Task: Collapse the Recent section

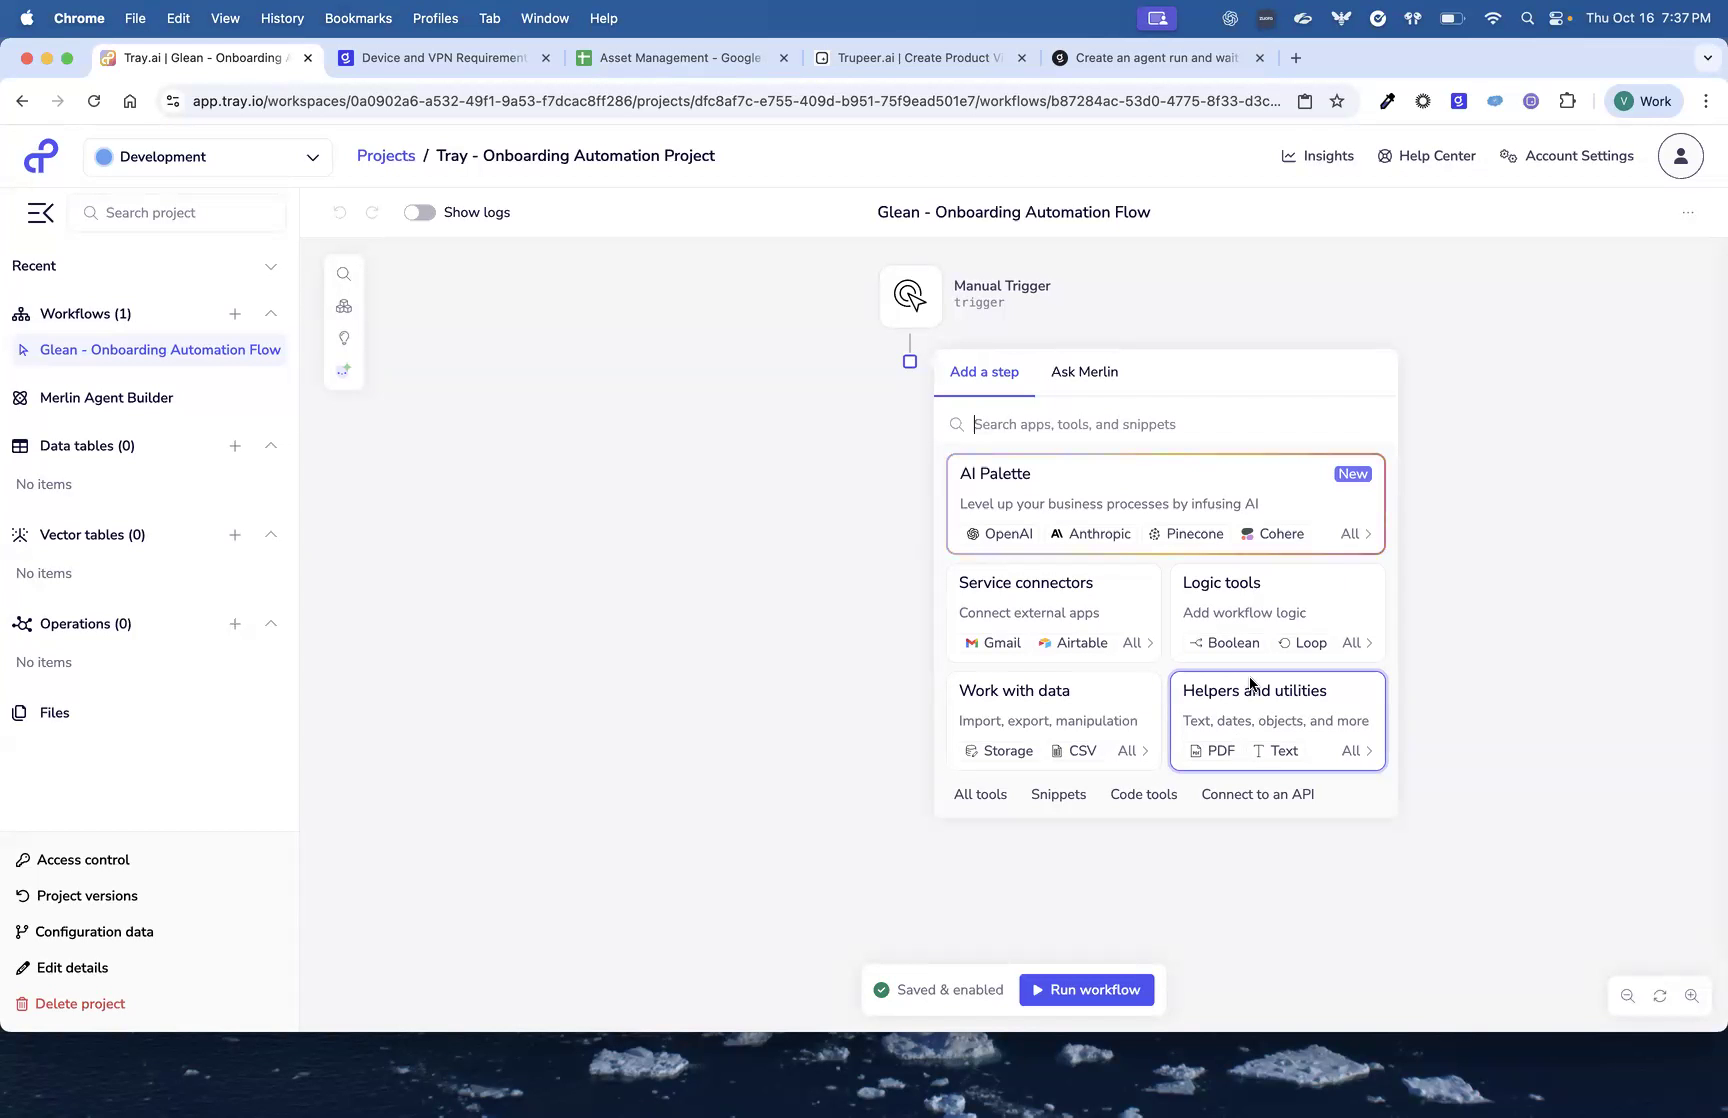Action: click(271, 266)
